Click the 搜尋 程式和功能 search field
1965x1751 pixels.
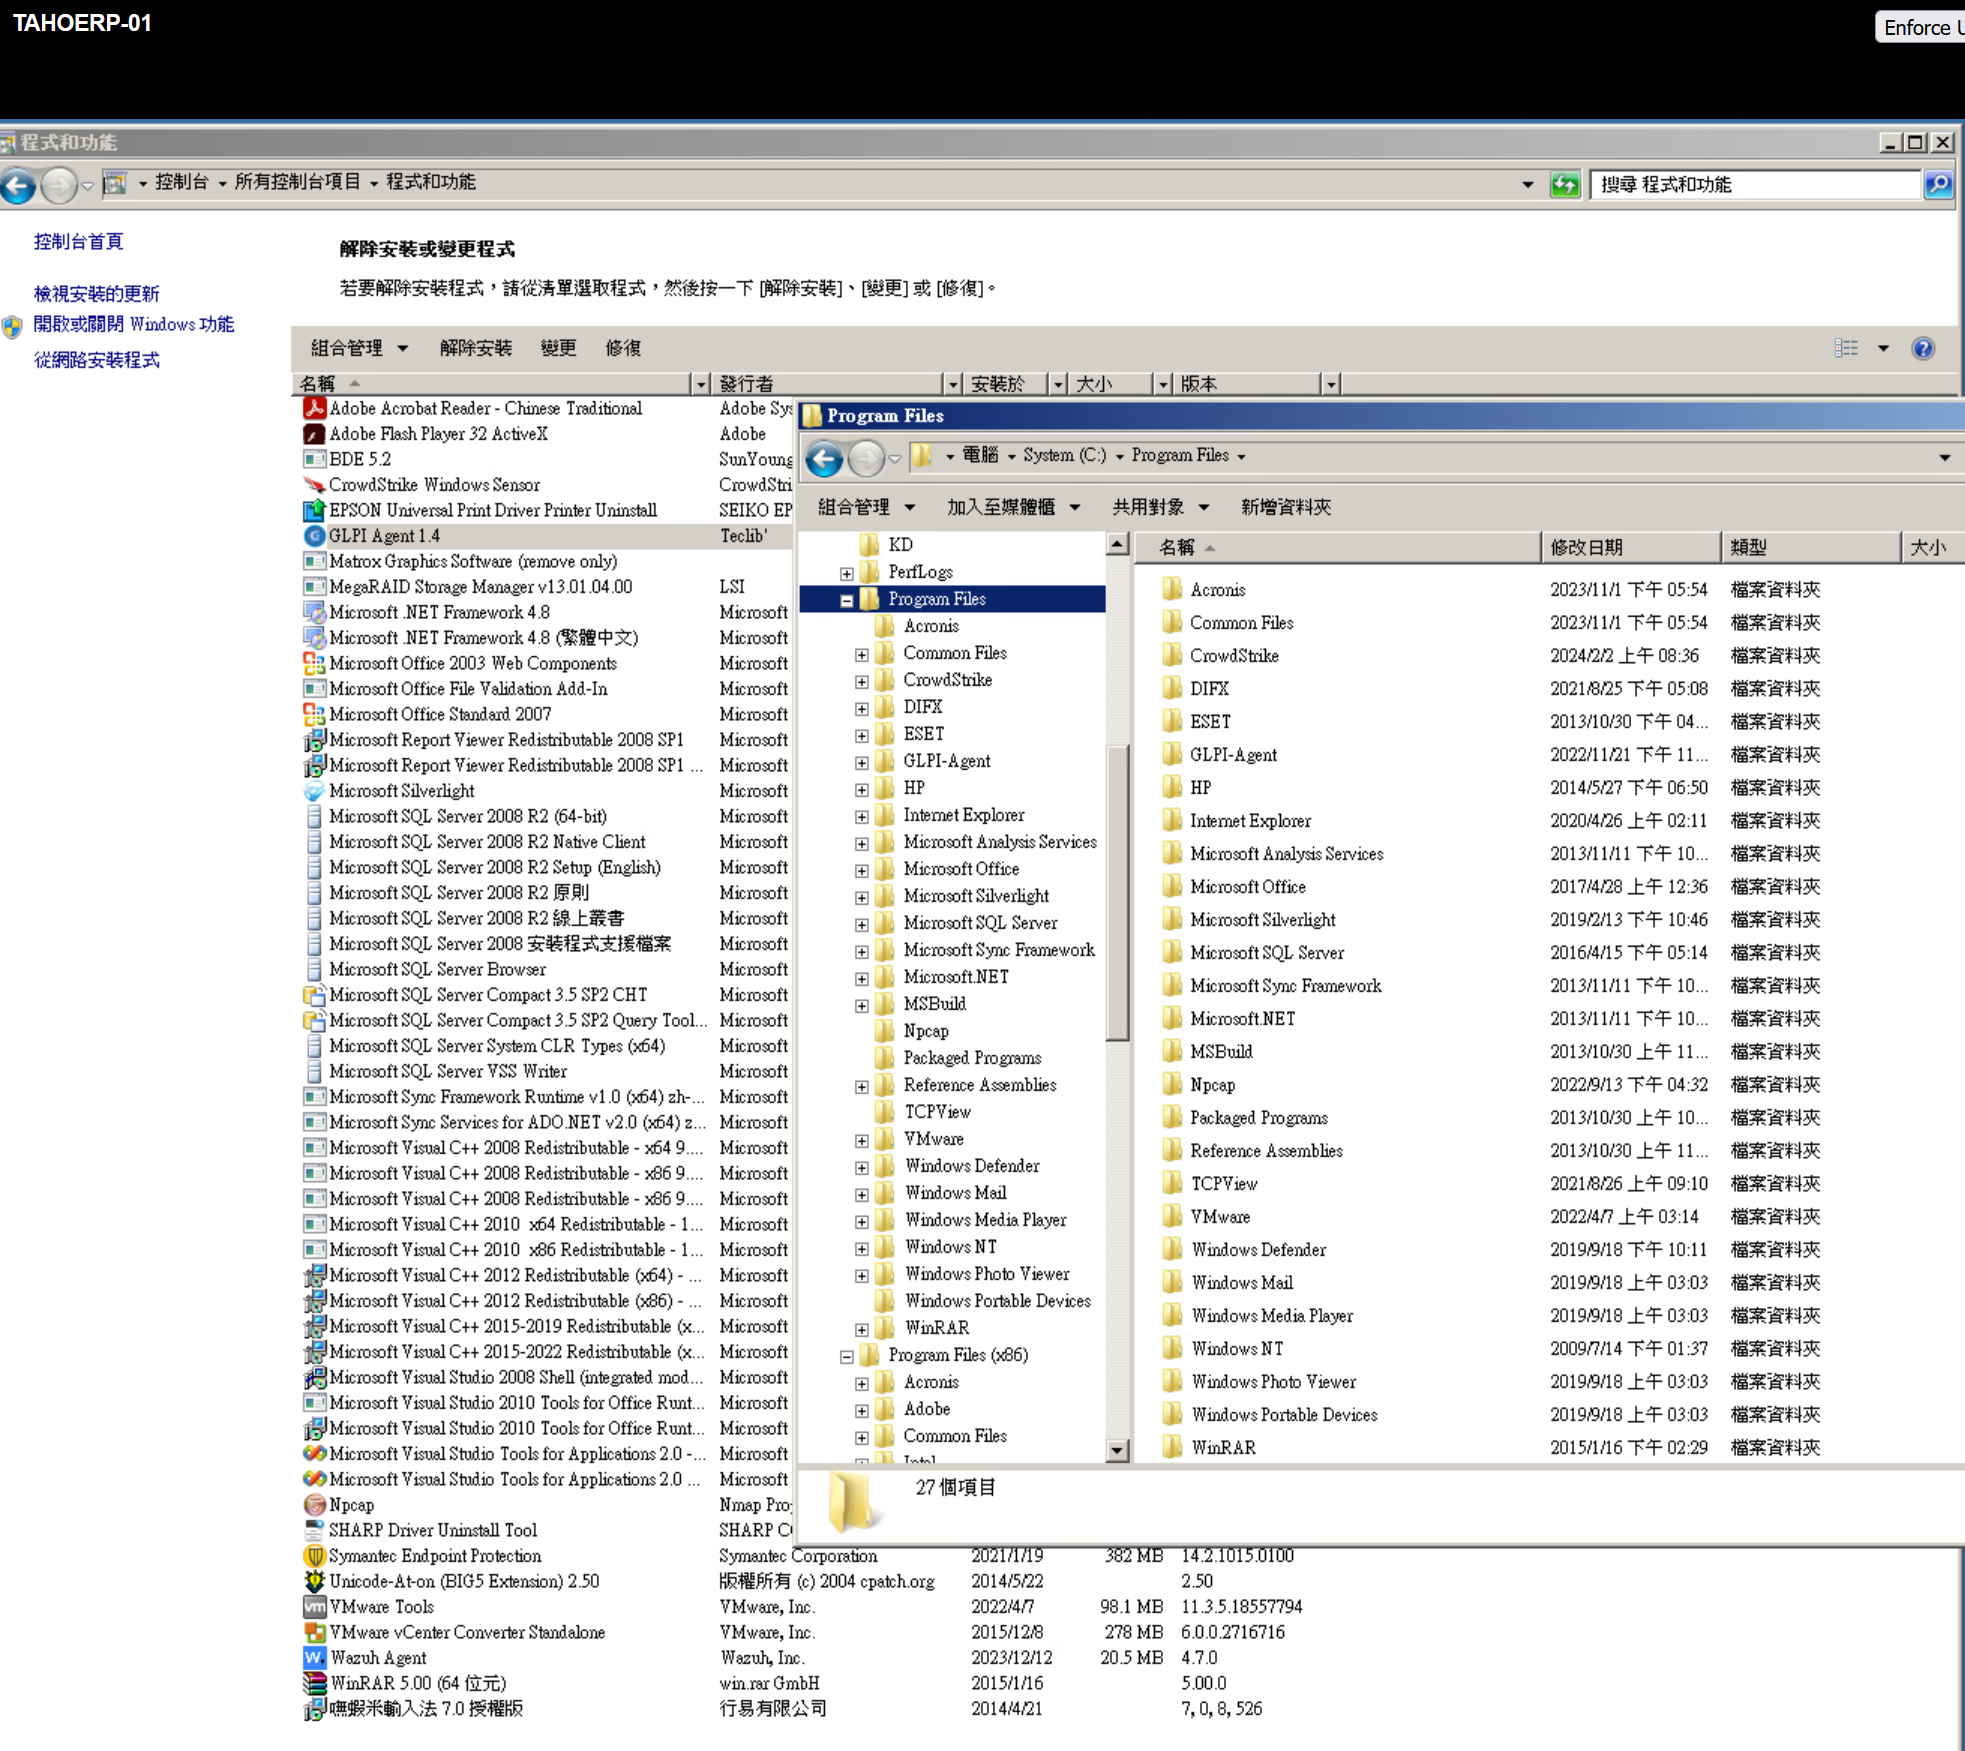tap(1754, 184)
